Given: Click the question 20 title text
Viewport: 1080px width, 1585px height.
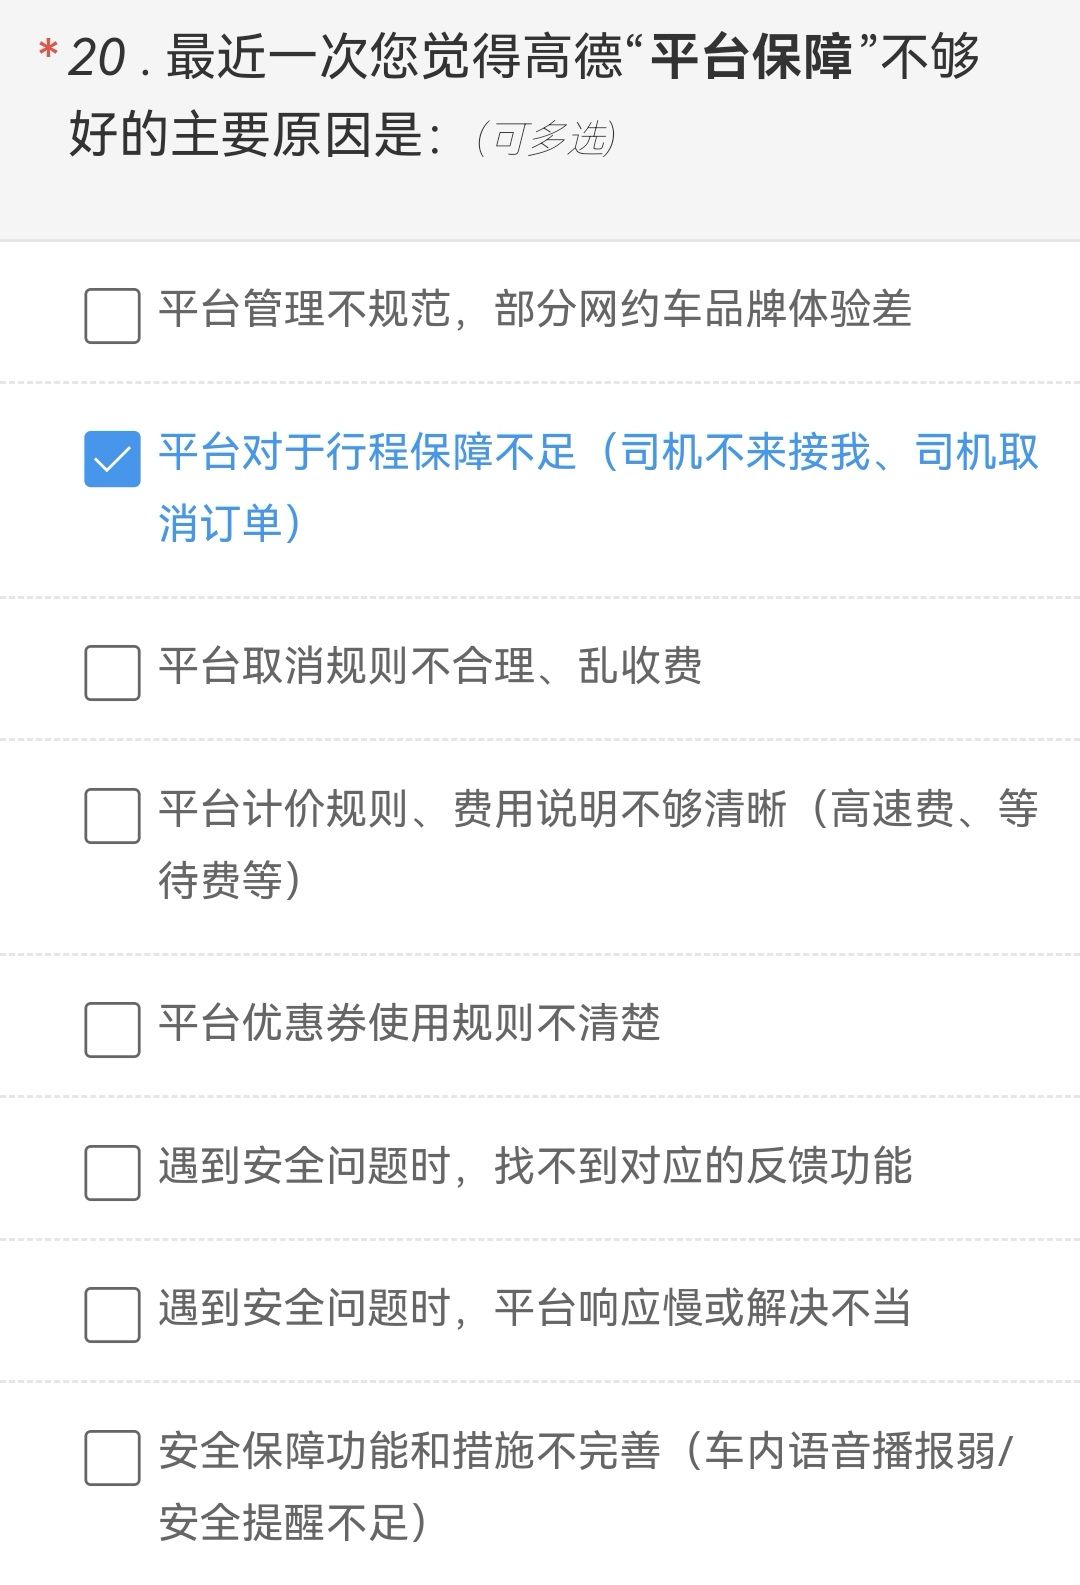Looking at the screenshot, I should click(524, 95).
